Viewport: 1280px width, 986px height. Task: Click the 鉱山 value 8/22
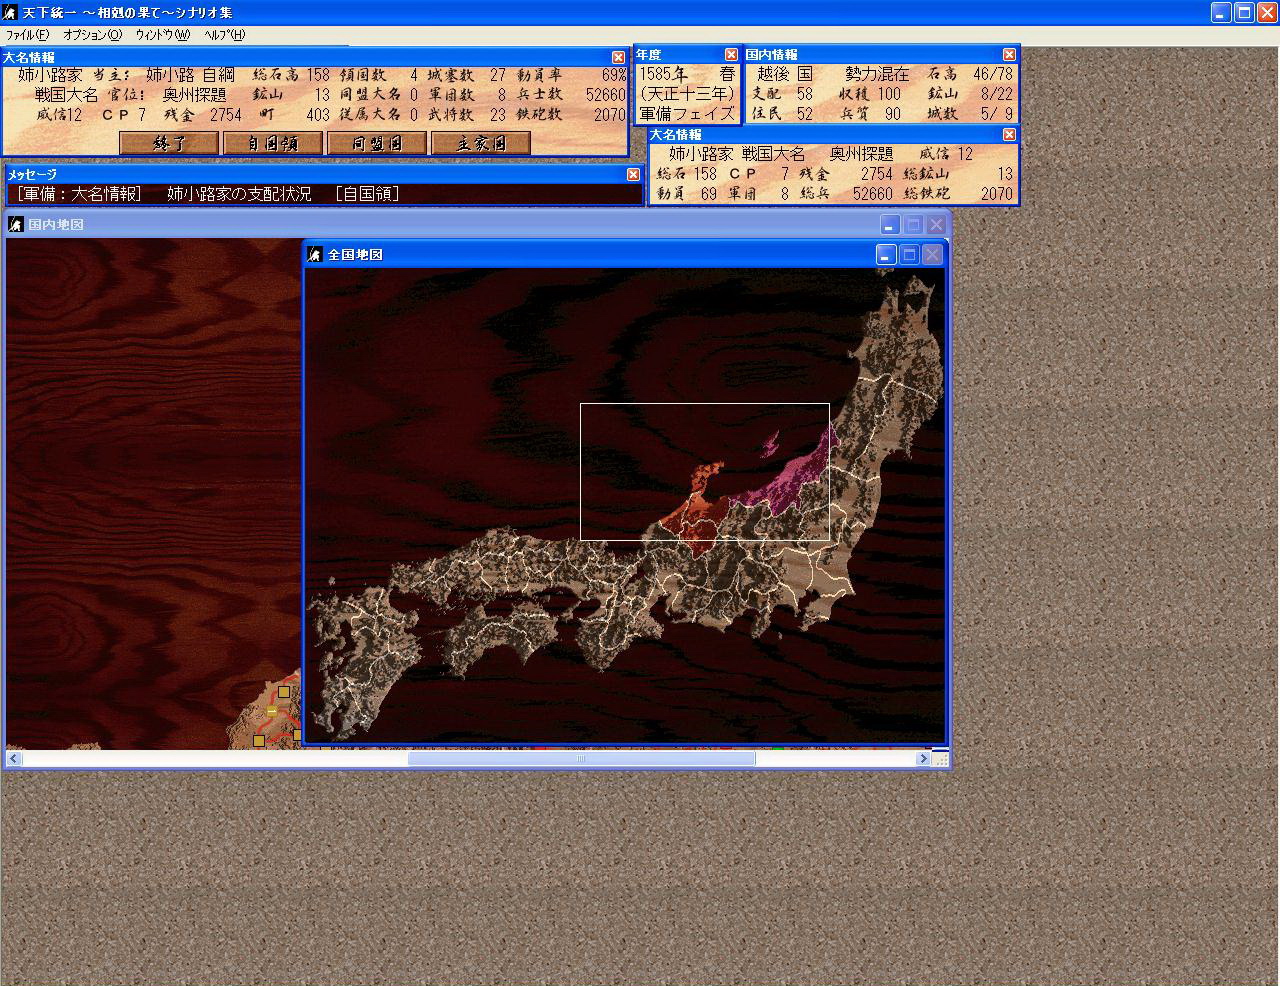[996, 94]
